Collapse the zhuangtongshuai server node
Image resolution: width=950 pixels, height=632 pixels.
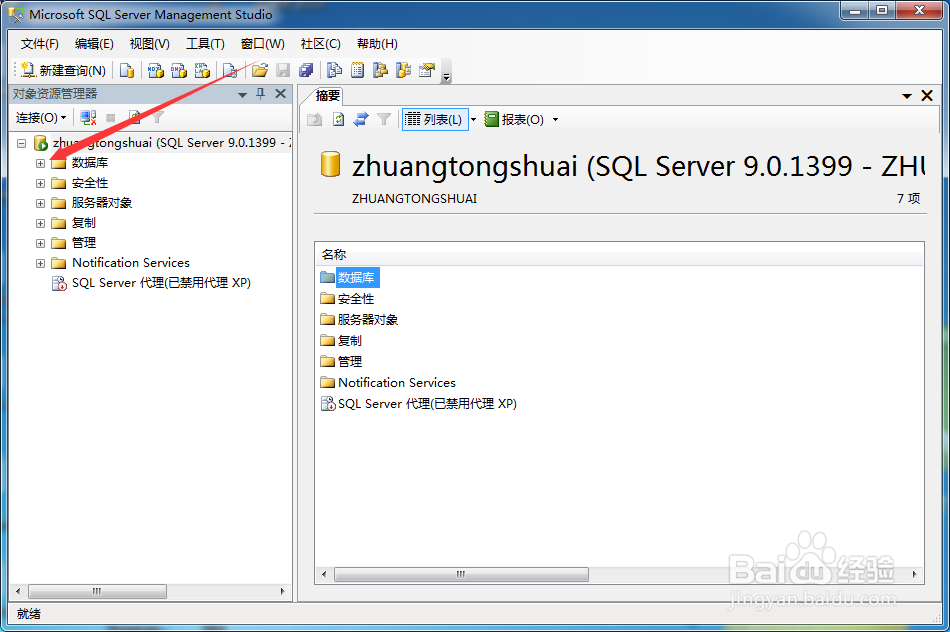22,144
